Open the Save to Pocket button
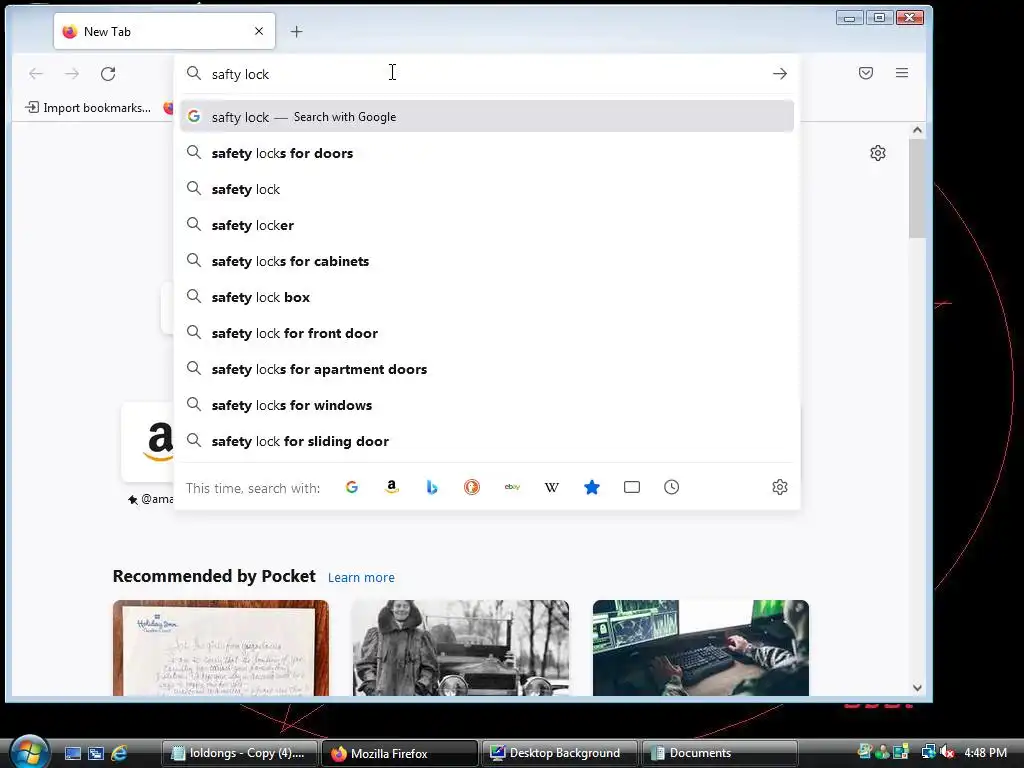1024x768 pixels. [866, 73]
